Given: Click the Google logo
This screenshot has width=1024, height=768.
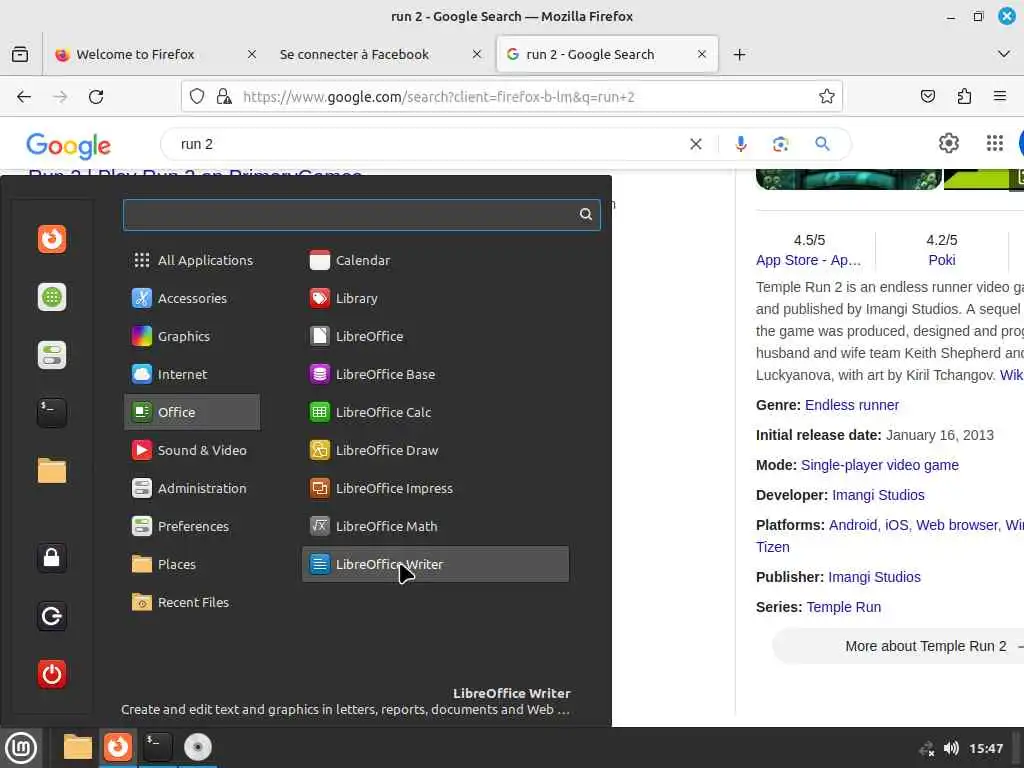Looking at the screenshot, I should (69, 146).
